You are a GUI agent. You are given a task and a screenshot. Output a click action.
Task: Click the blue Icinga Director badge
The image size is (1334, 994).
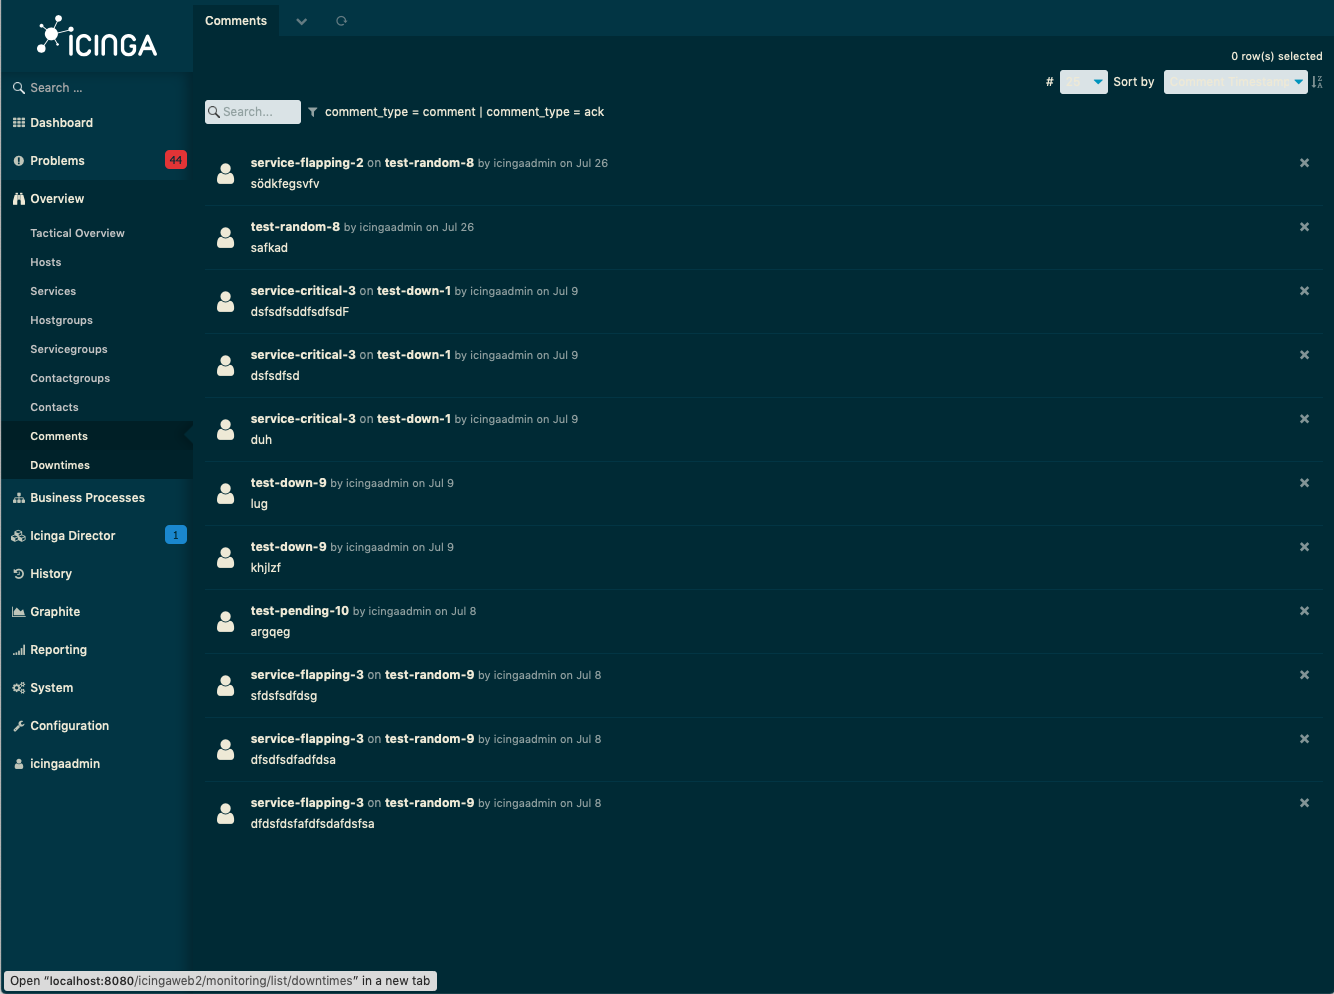pos(176,535)
